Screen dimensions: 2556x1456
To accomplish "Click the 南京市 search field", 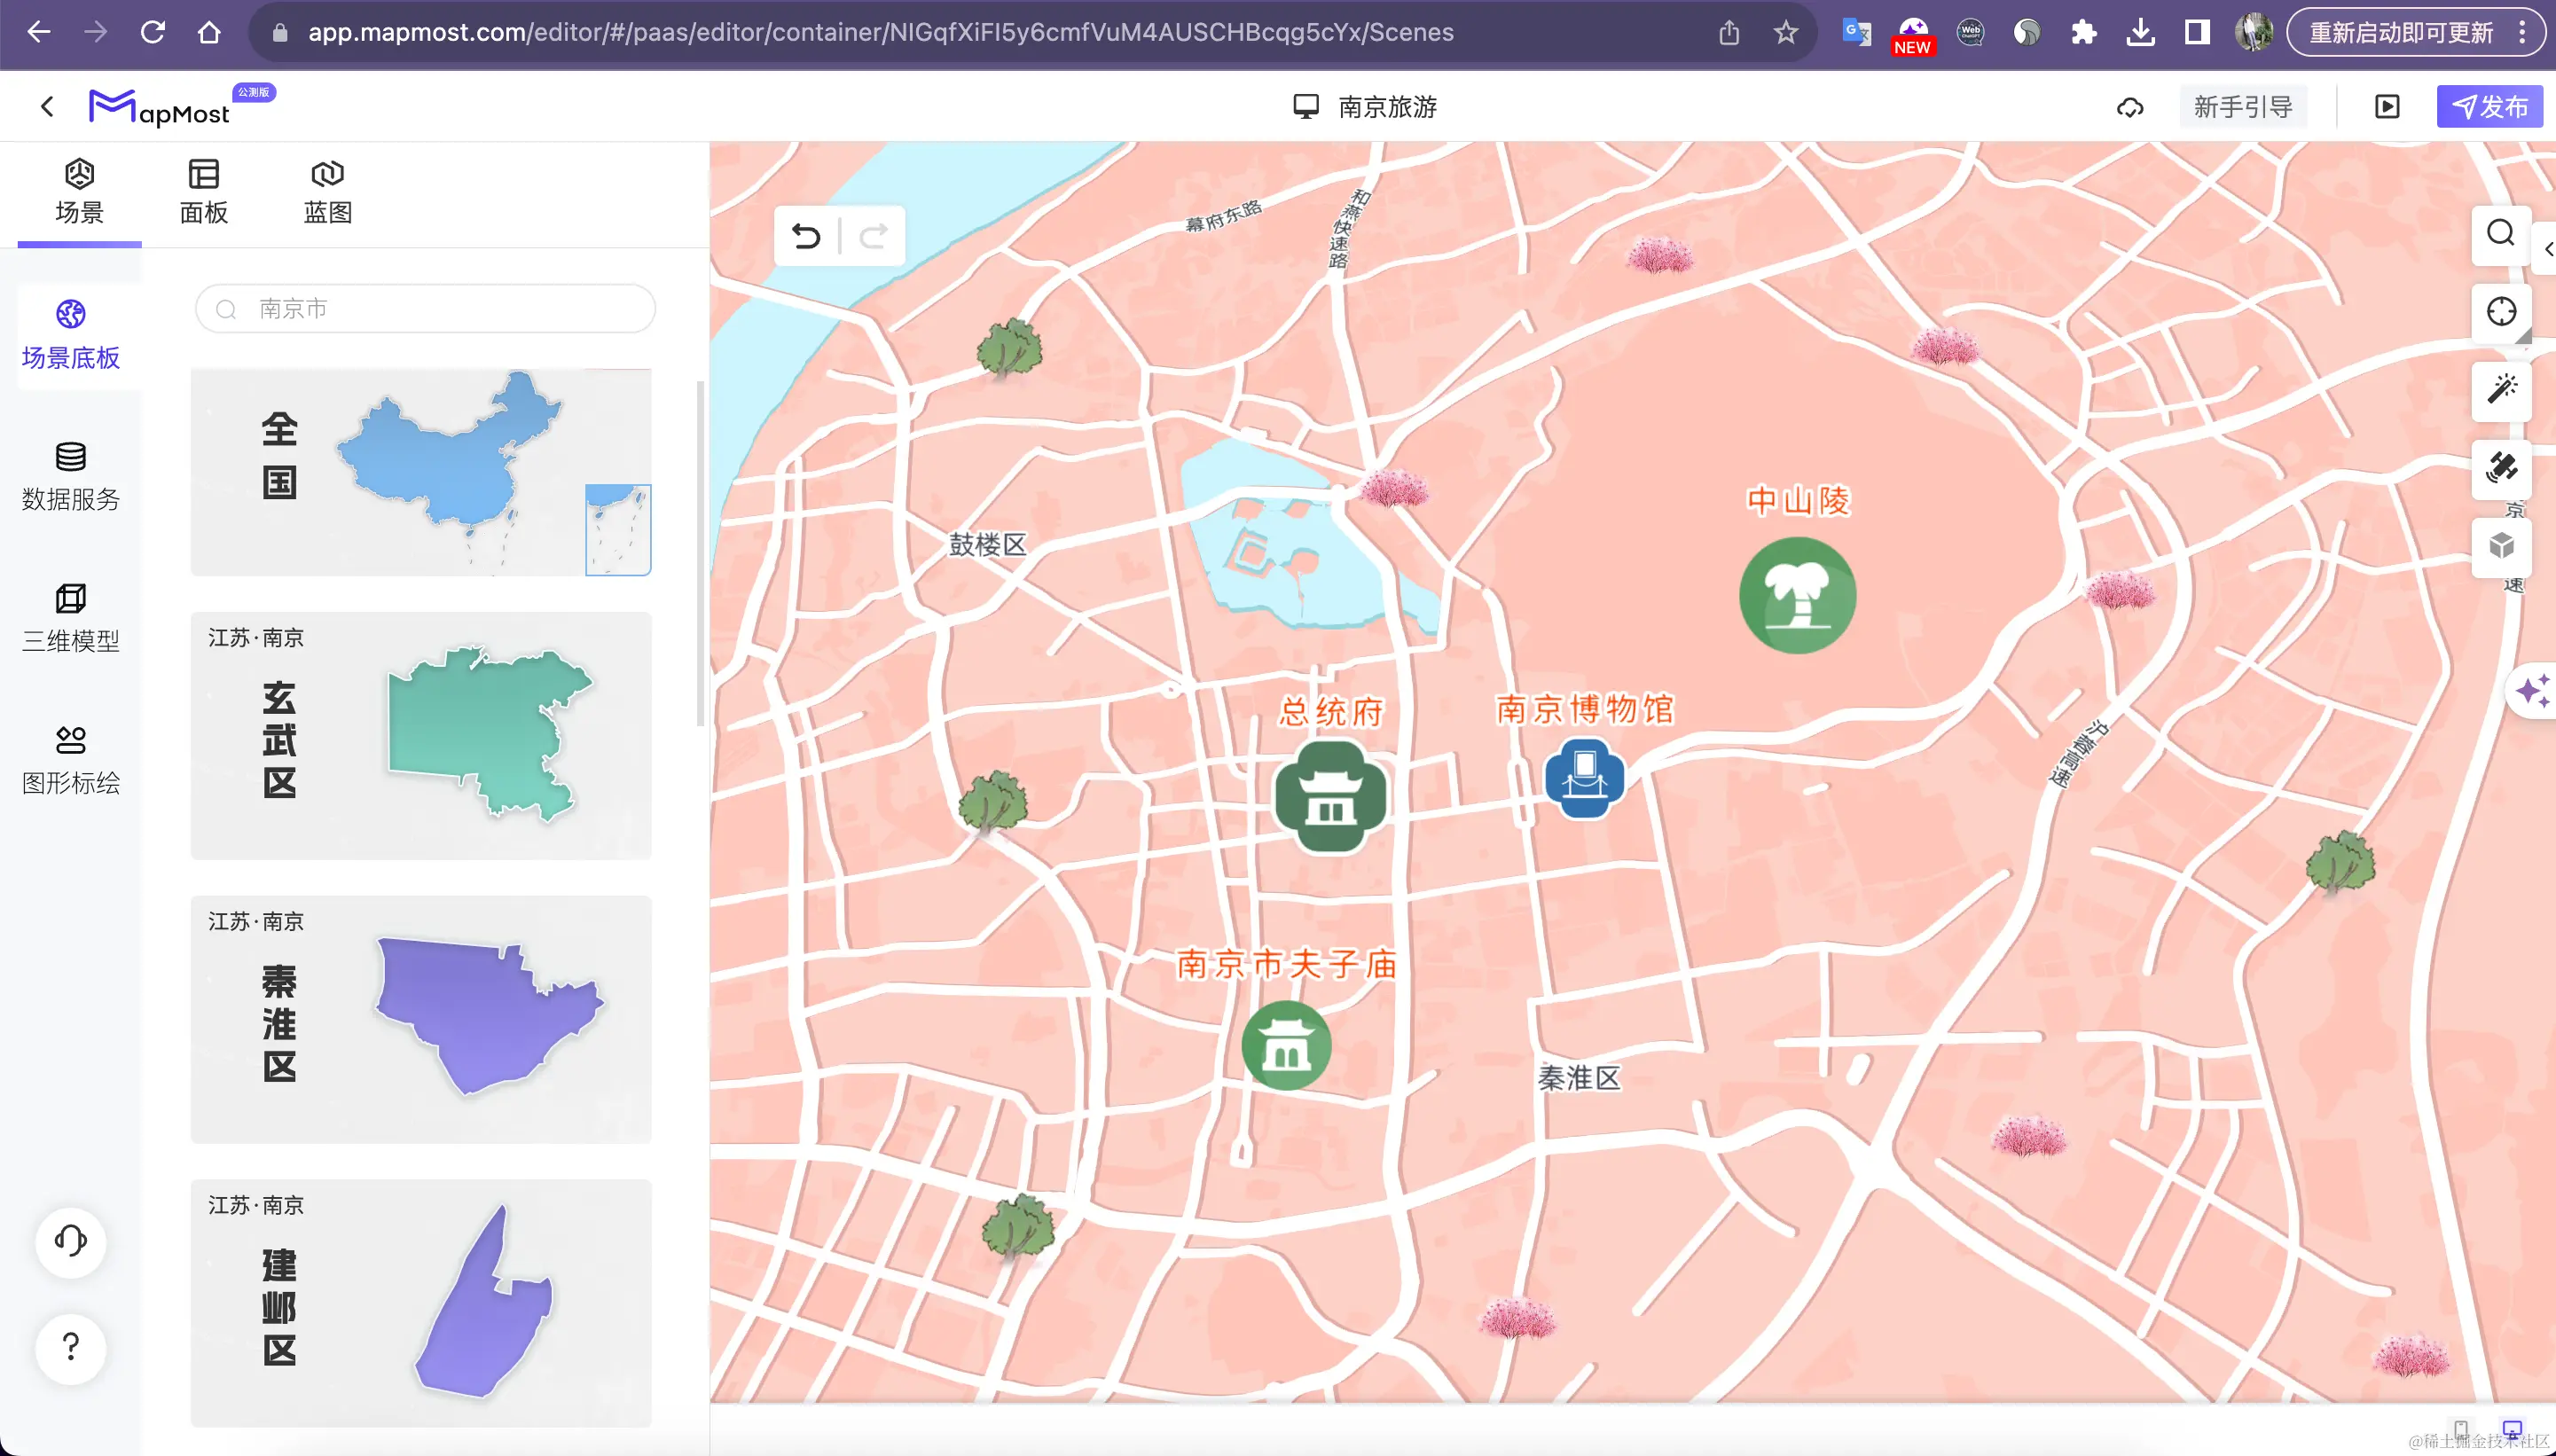I will [425, 308].
